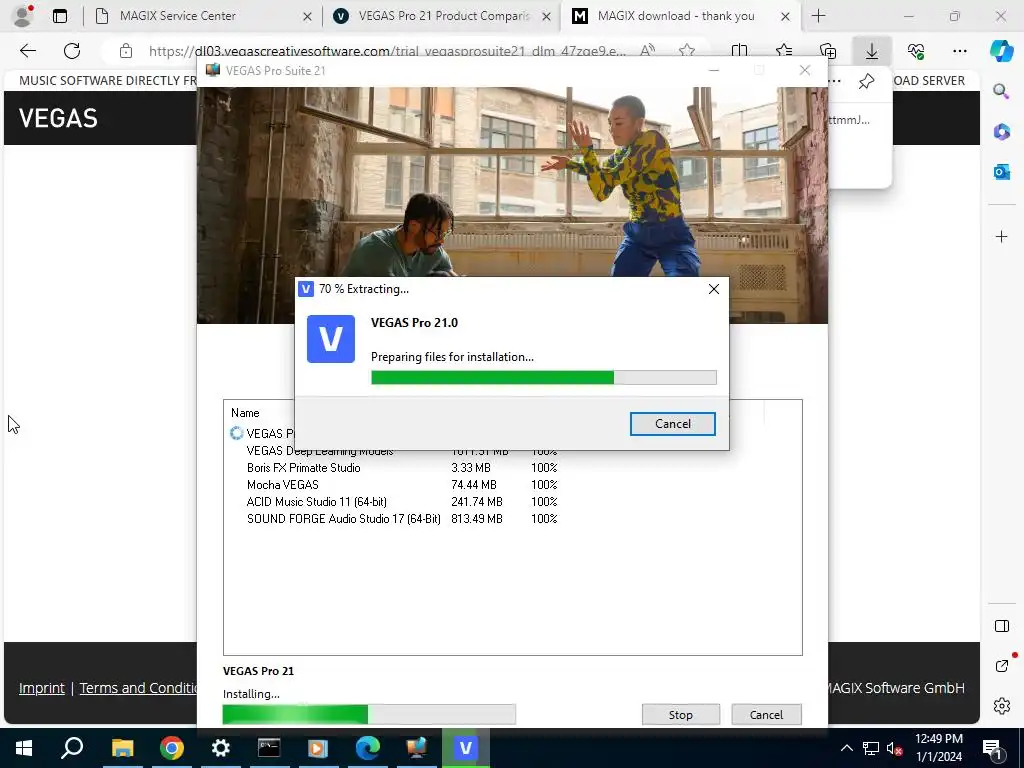The height and width of the screenshot is (768, 1024).
Task: Stop the VEGAS Pro Suite installation
Action: (680, 714)
